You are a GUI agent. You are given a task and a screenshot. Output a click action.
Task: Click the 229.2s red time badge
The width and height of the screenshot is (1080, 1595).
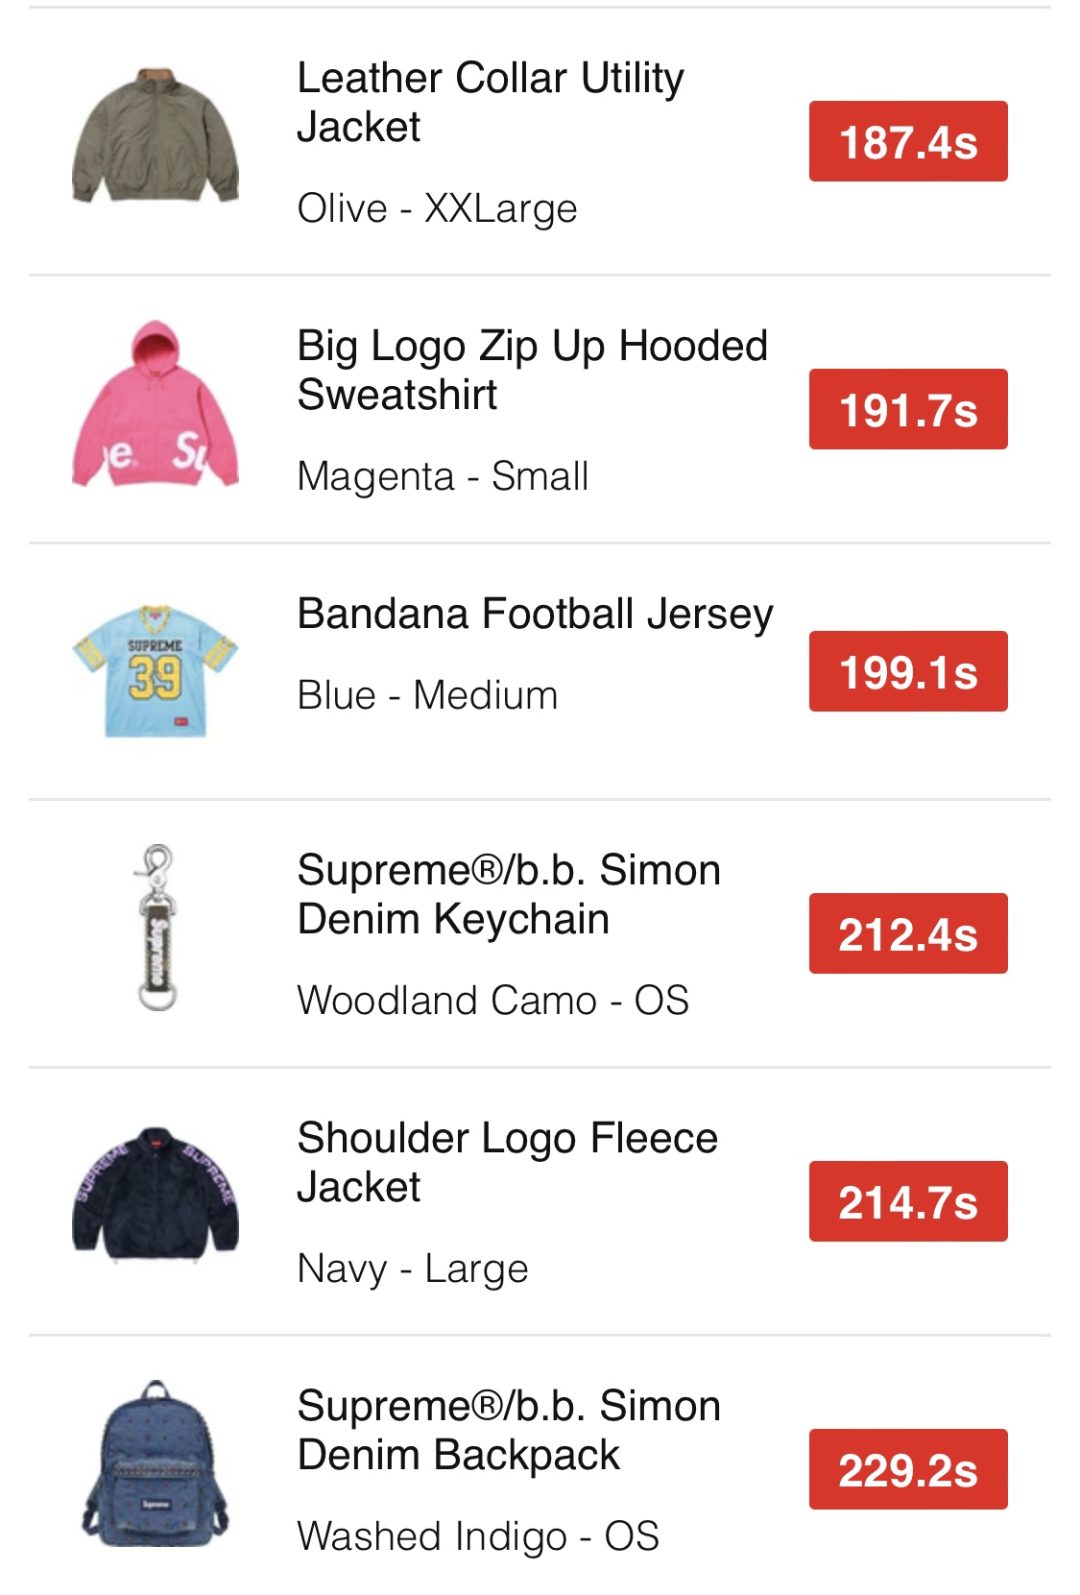tap(907, 1469)
